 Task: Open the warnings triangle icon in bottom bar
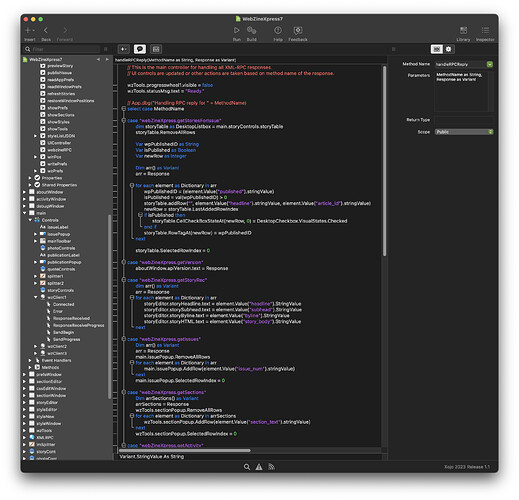pos(259,467)
